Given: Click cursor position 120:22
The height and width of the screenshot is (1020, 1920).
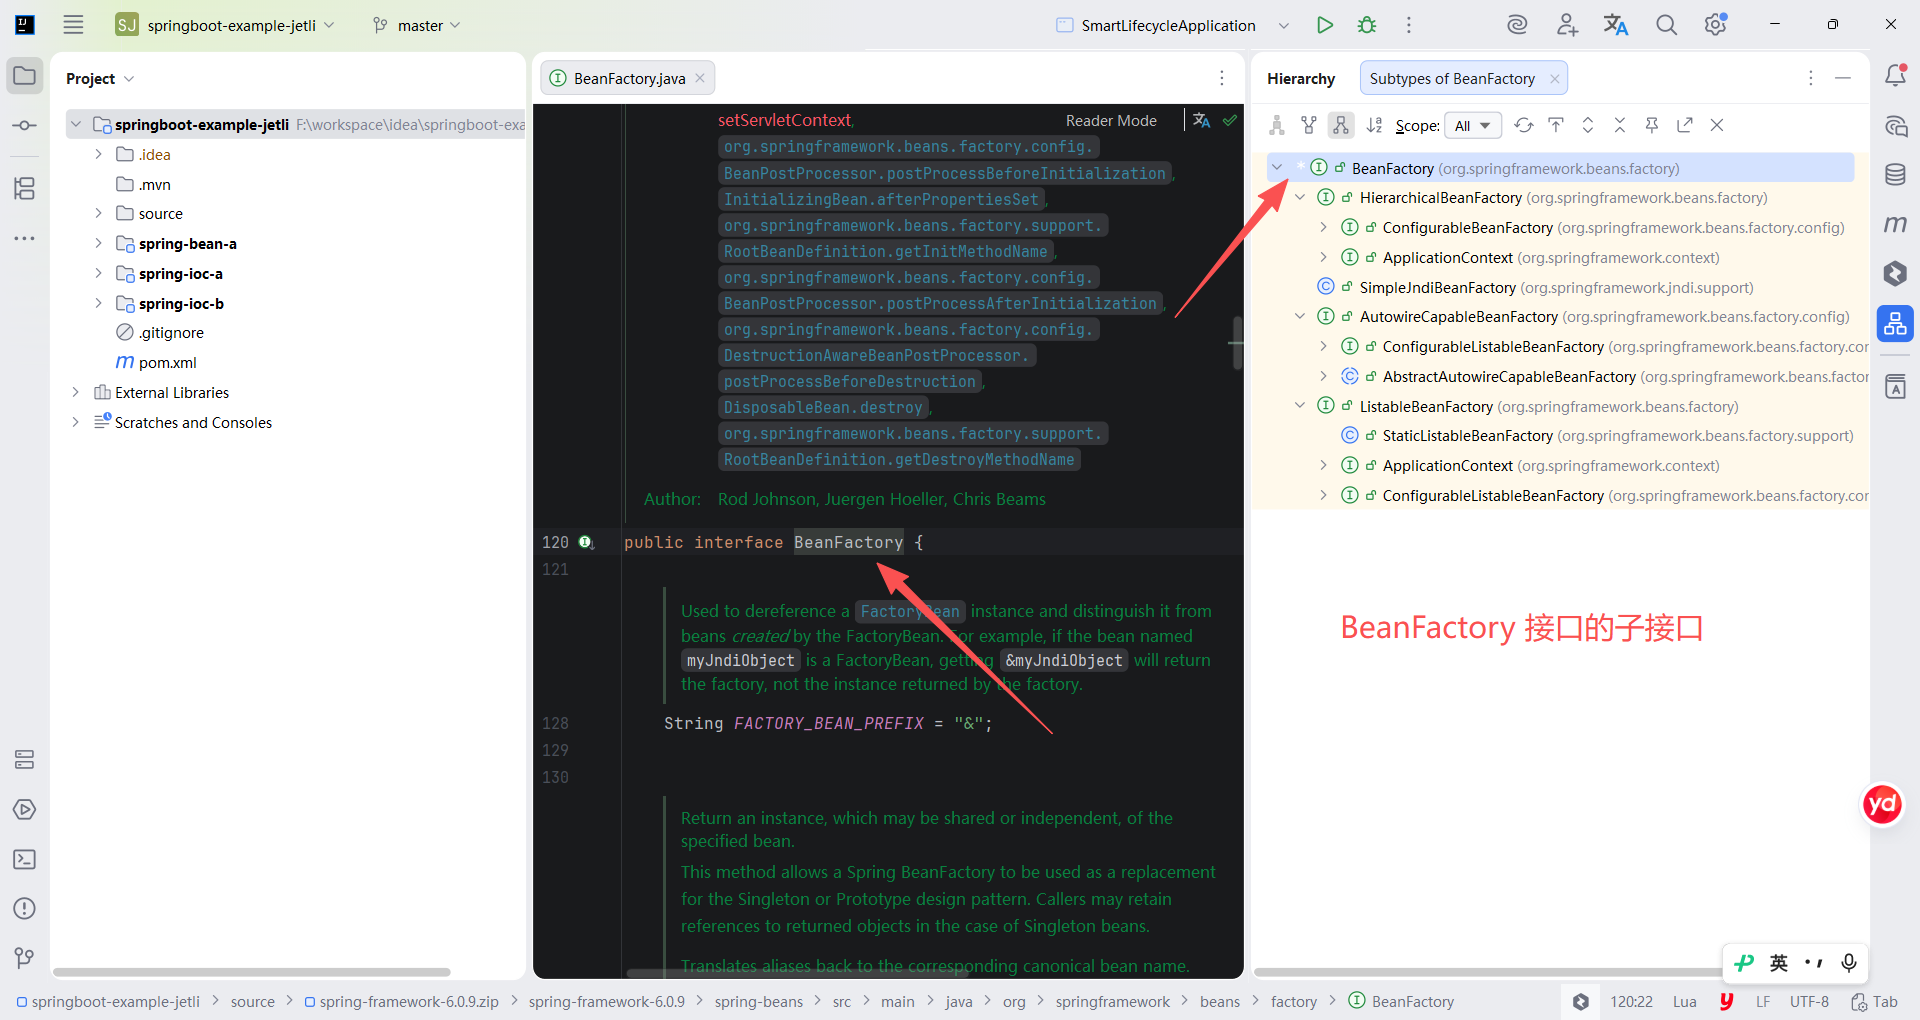Looking at the screenshot, I should pos(1631,1001).
